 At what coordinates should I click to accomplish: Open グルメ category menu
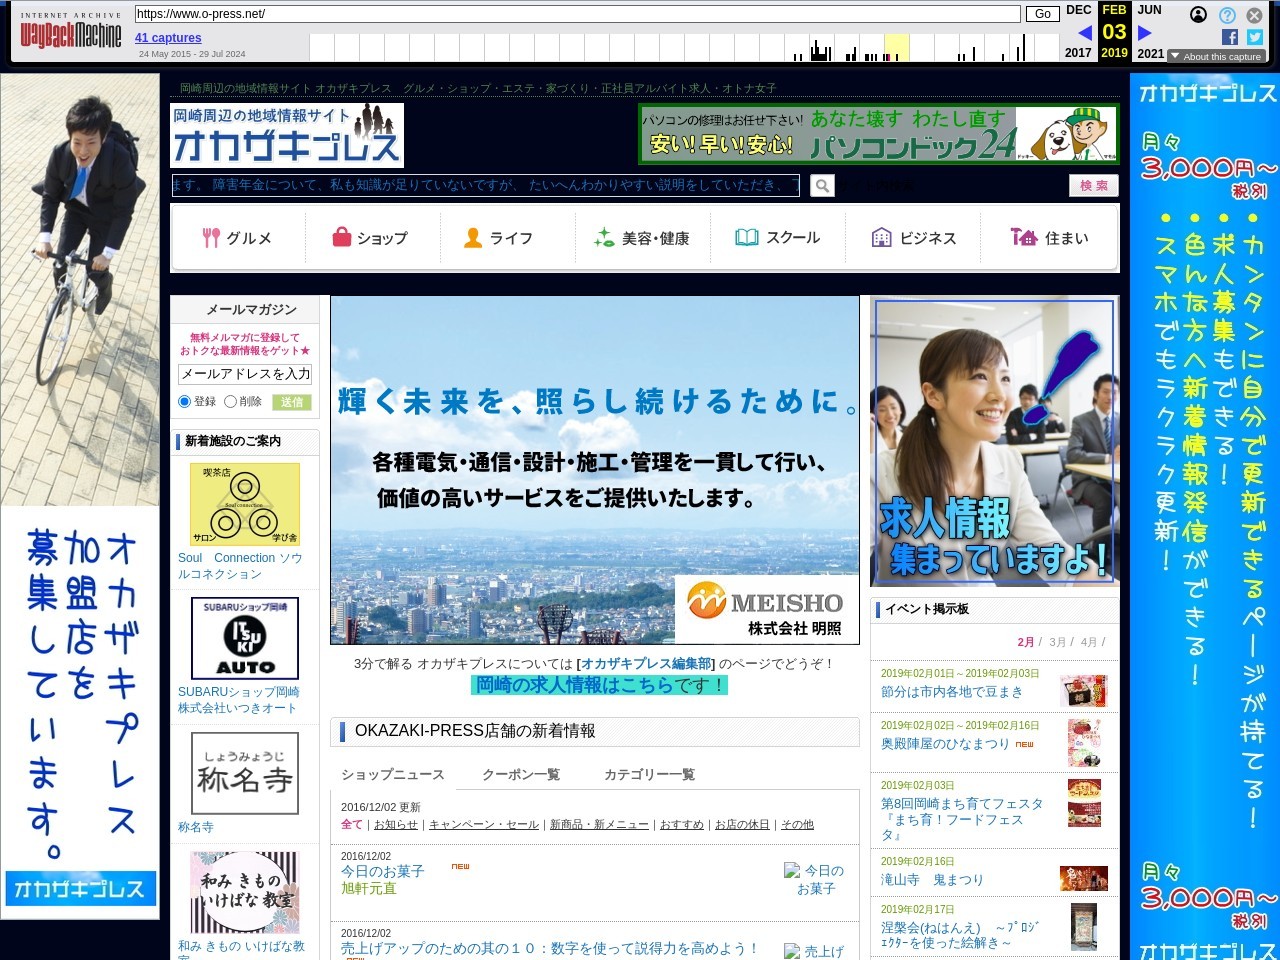coord(237,238)
